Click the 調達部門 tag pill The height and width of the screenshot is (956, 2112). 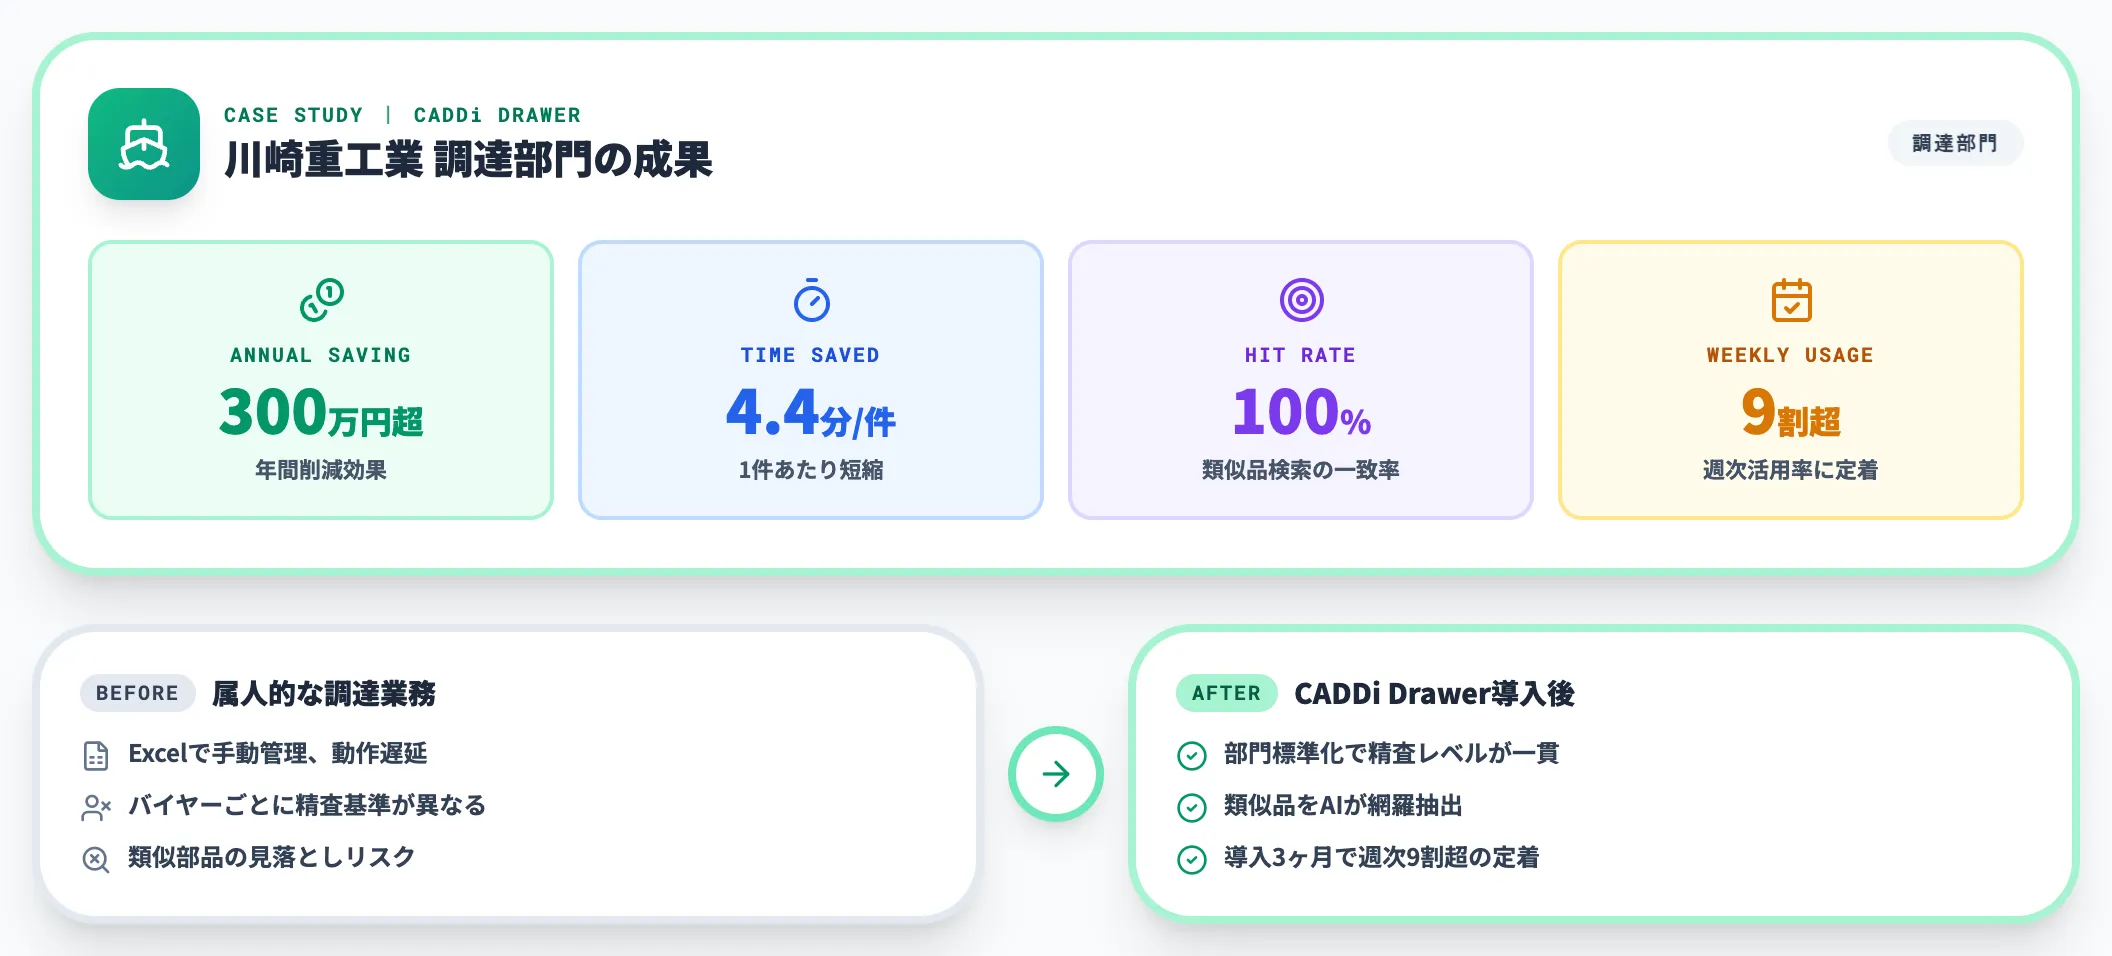(1954, 144)
